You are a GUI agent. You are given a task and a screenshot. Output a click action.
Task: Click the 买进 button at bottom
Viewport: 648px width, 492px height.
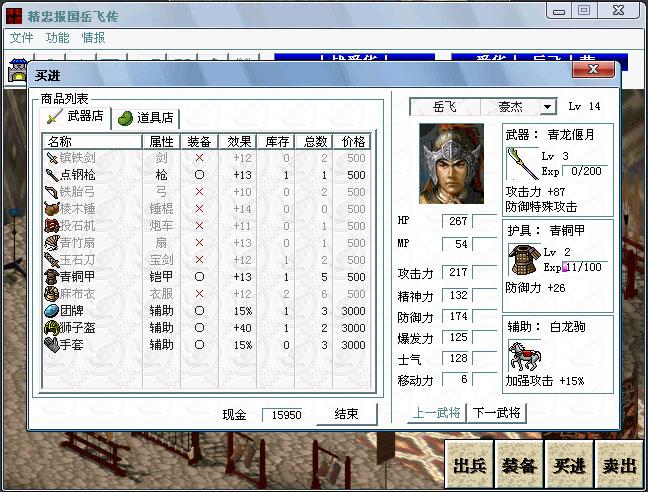(569, 465)
